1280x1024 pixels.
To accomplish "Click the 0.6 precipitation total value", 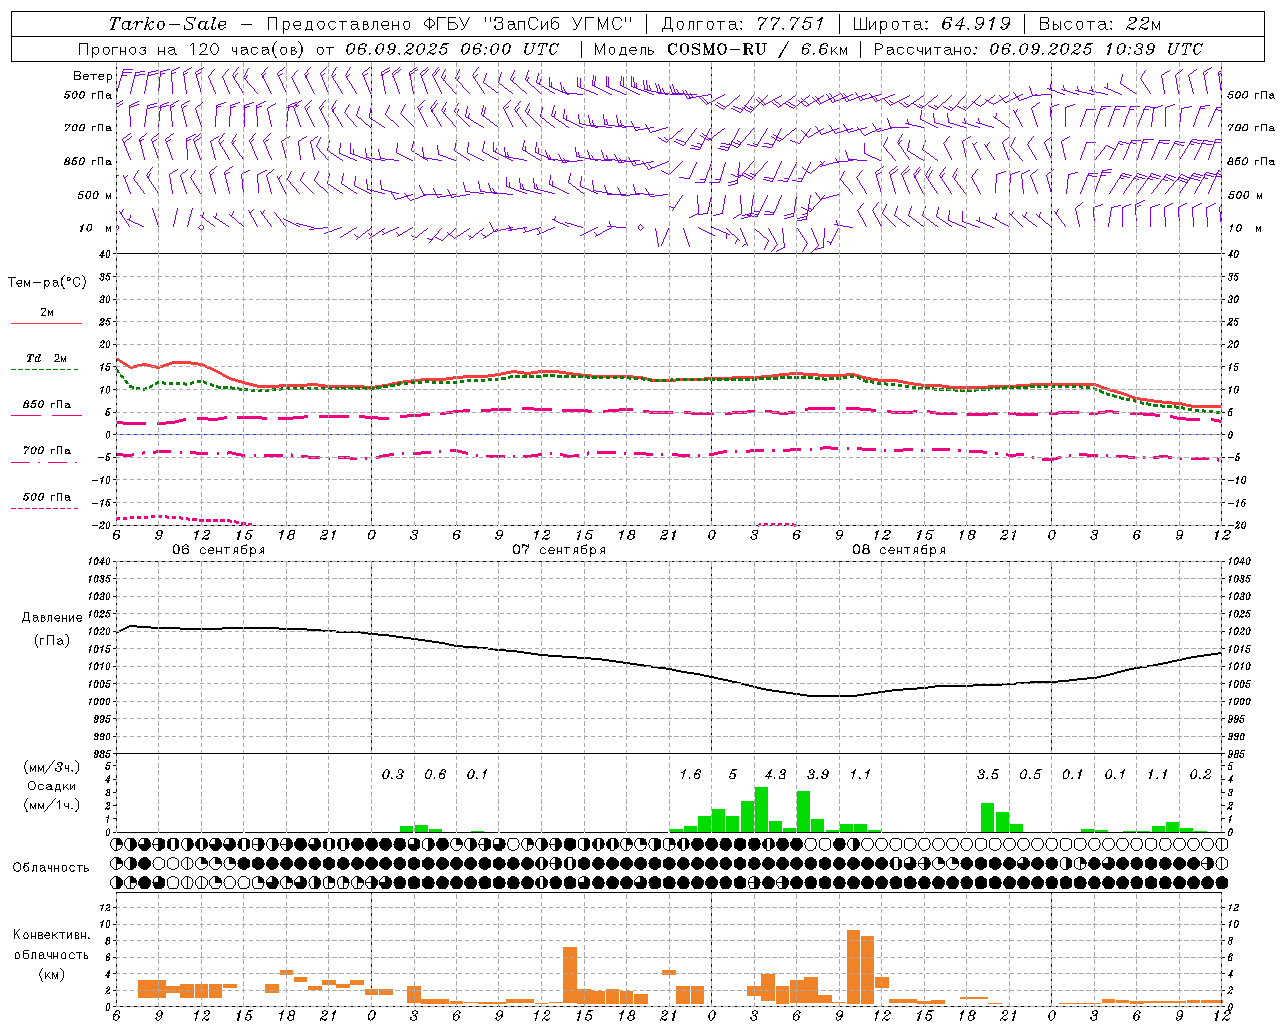I will (435, 774).
